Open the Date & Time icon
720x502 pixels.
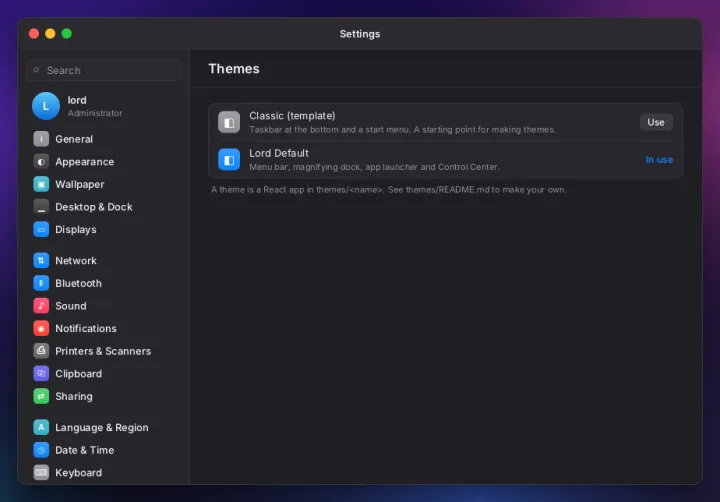coord(41,450)
